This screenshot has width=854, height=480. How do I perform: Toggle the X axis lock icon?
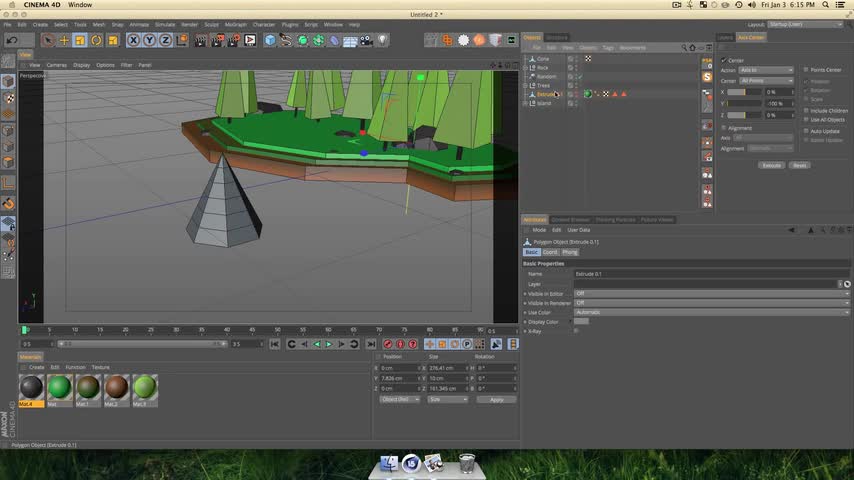click(134, 40)
